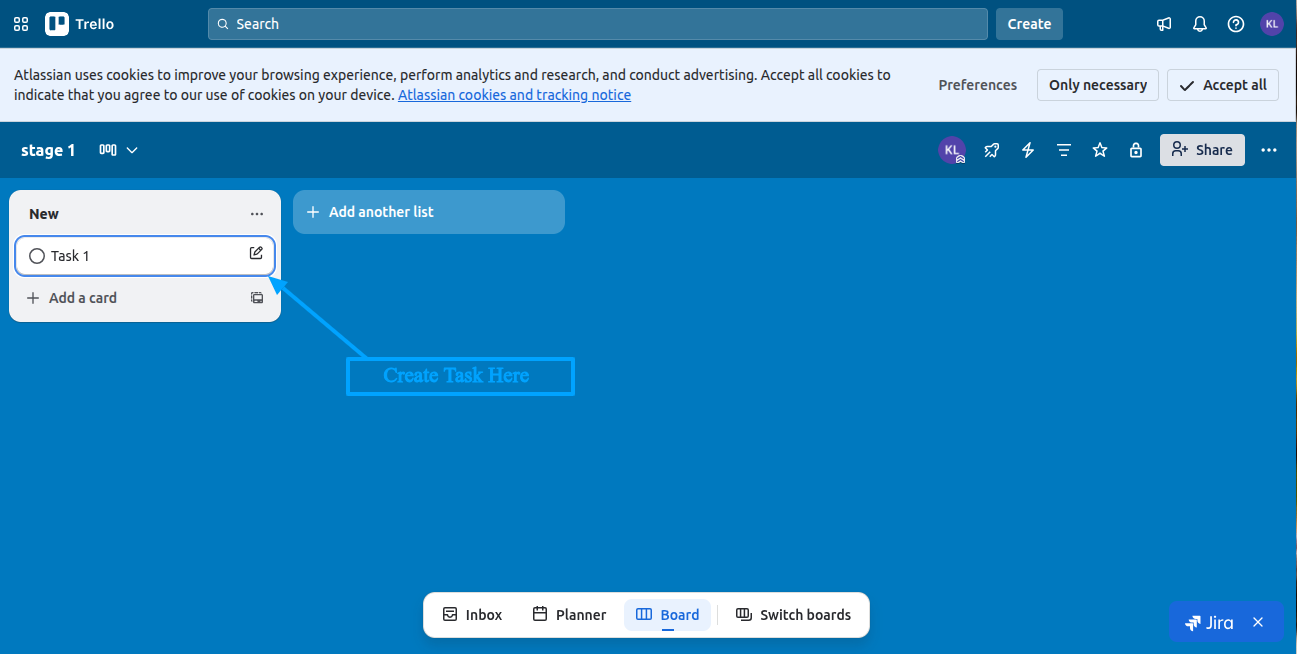This screenshot has height=654, width=1297.
Task: Click the cookie Preferences button
Action: click(977, 85)
